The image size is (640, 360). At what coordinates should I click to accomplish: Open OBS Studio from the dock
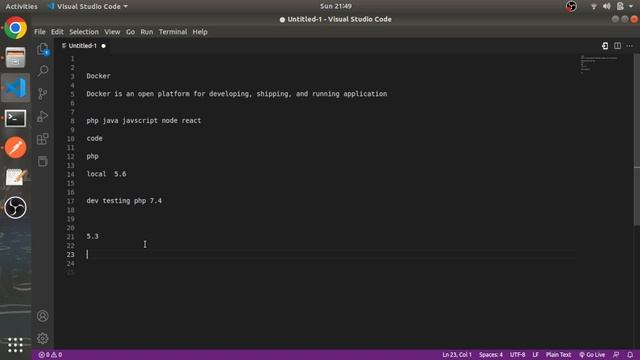16,207
